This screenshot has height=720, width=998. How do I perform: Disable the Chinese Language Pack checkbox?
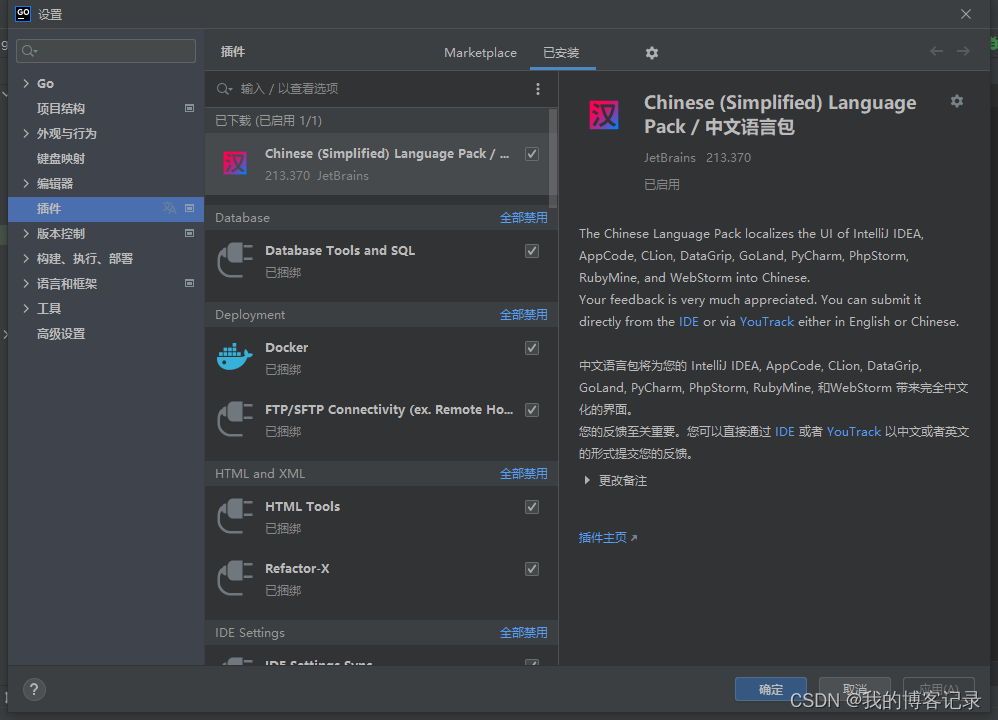(532, 154)
